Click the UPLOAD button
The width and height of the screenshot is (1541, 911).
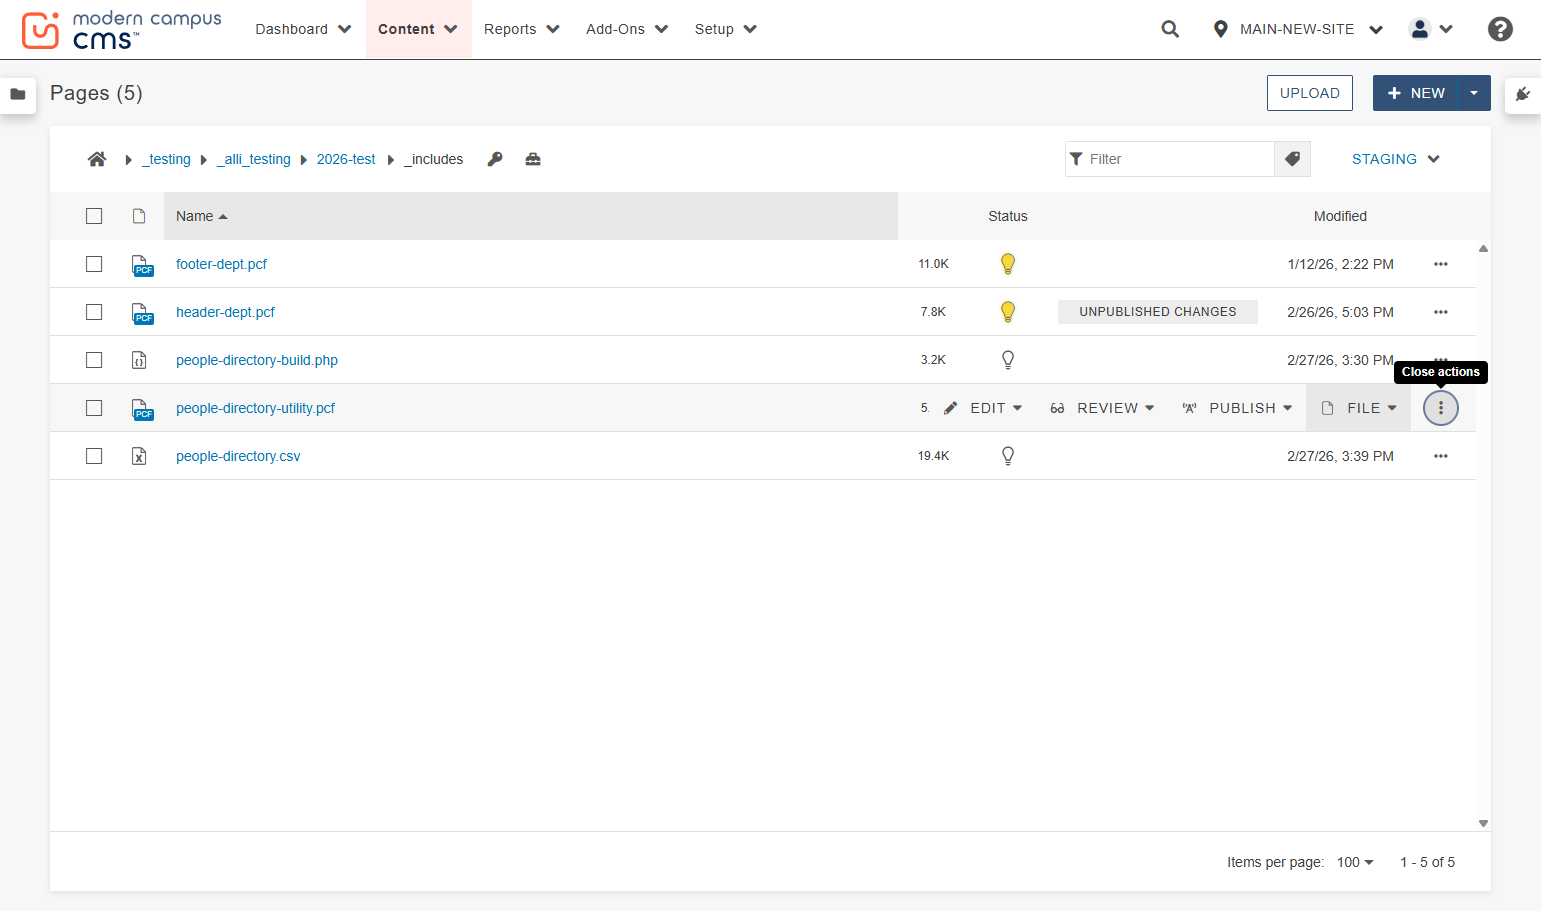tap(1310, 93)
